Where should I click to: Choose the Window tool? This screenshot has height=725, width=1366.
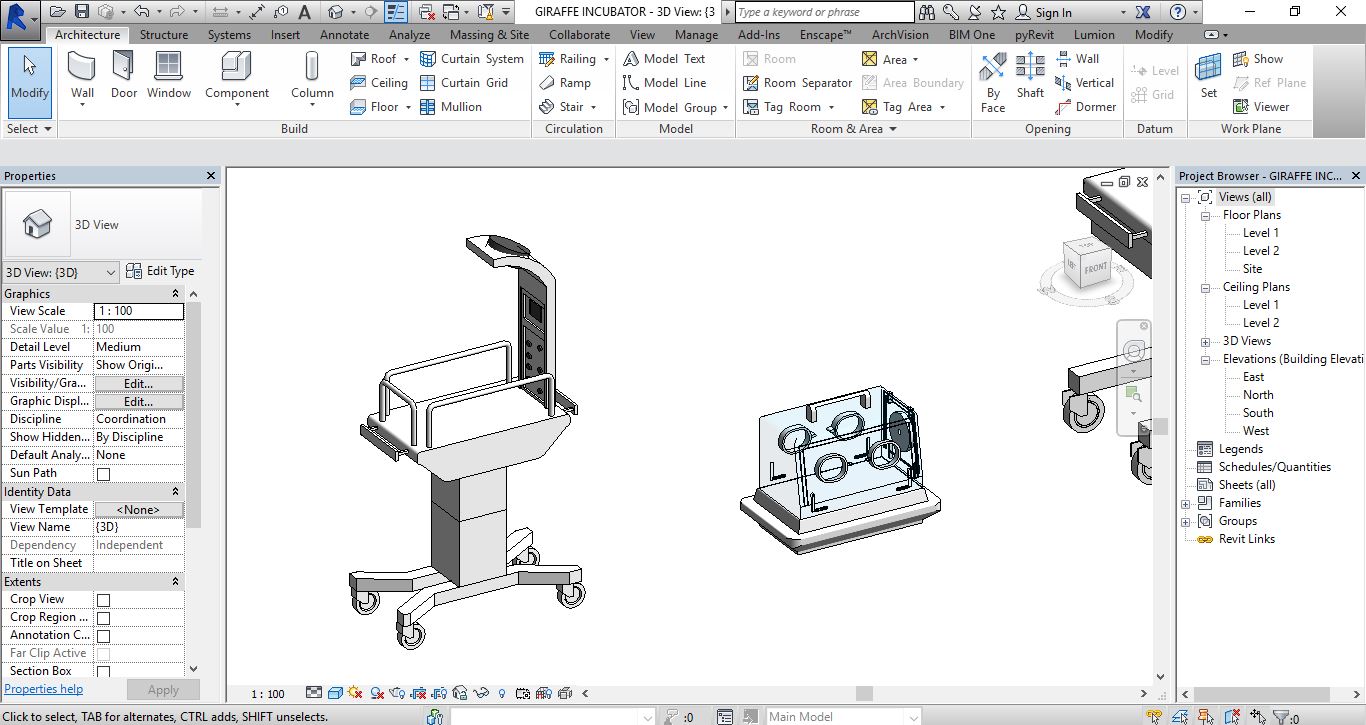(x=169, y=76)
